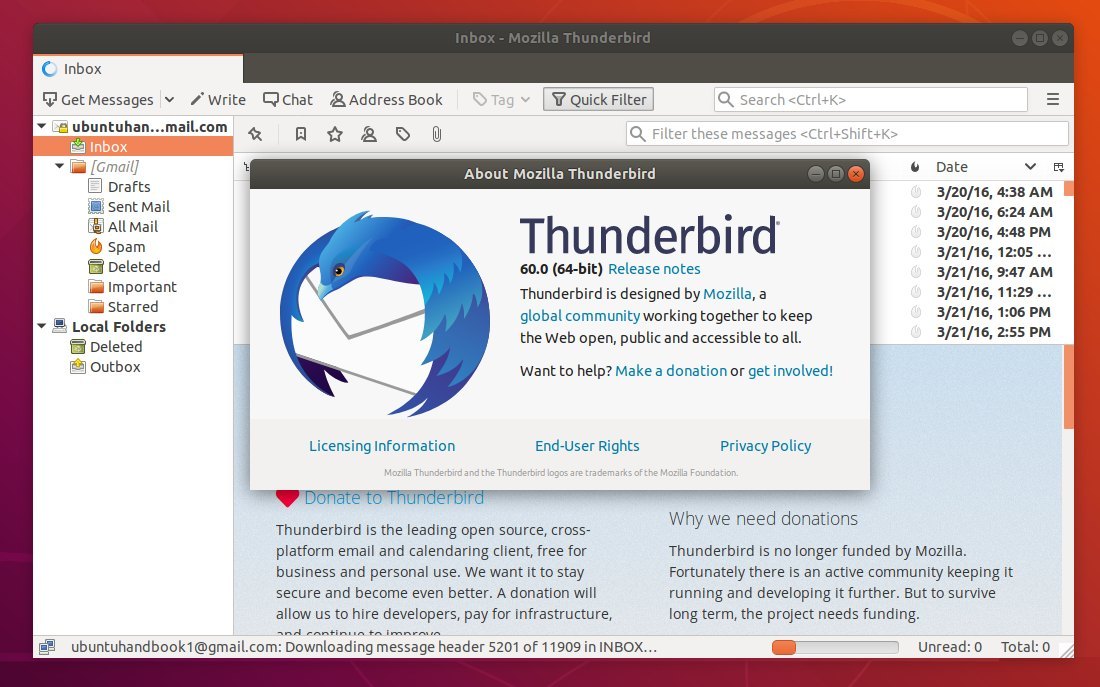The height and width of the screenshot is (687, 1100).
Task: Filter to show only starred messages
Action: coord(335,134)
